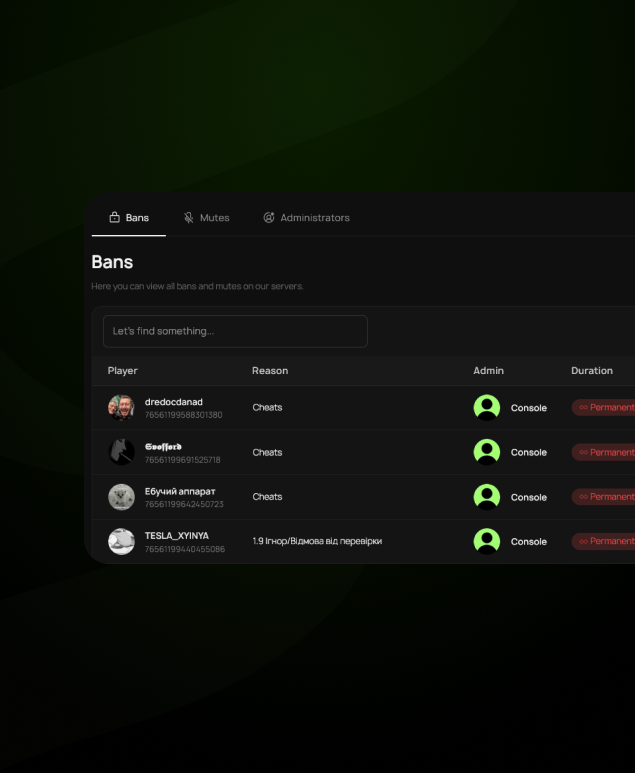Click the dark wolf avatar of Geofferd

coord(121,452)
